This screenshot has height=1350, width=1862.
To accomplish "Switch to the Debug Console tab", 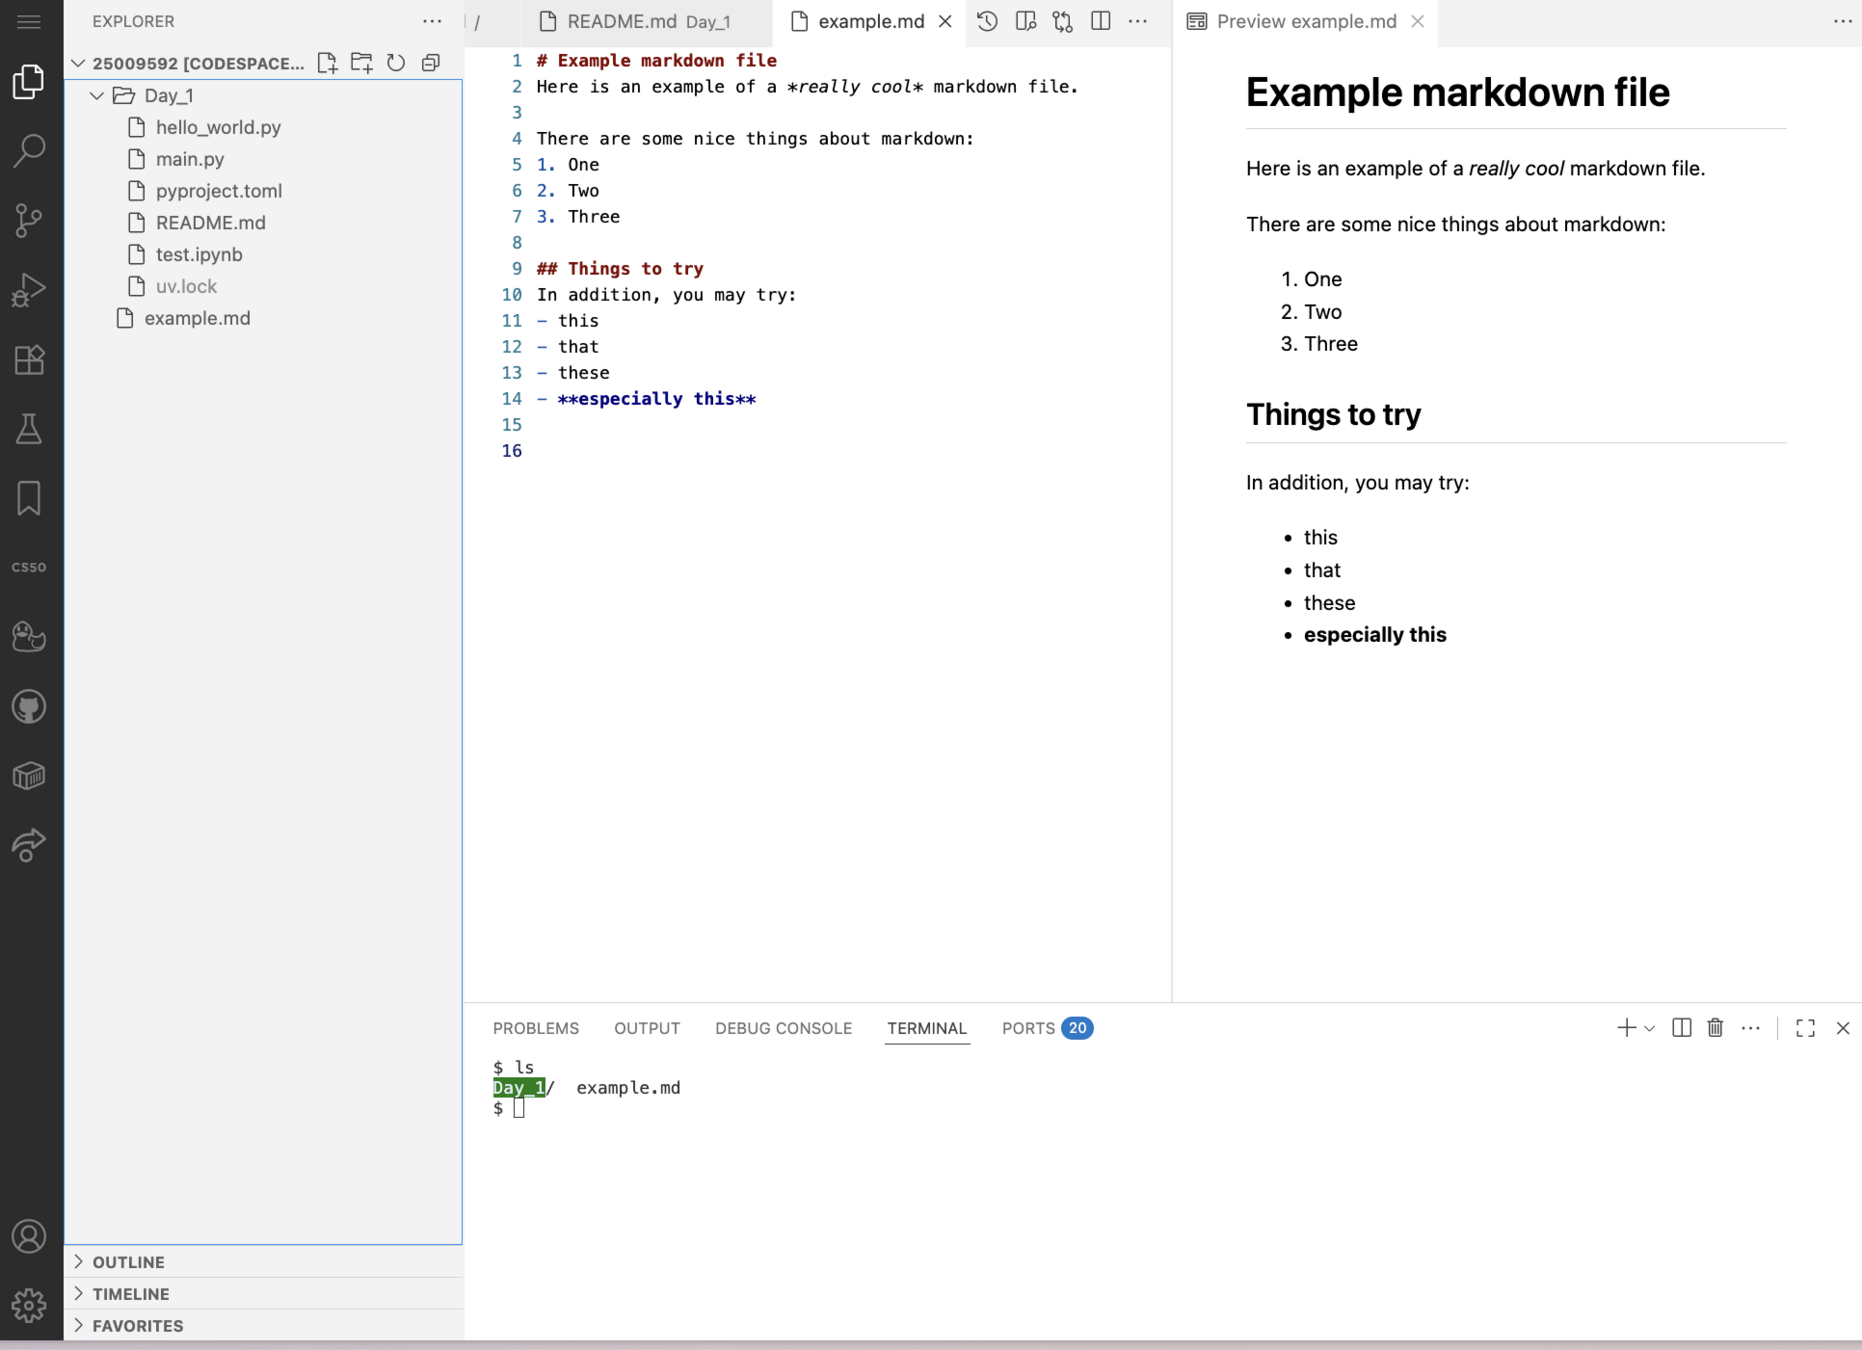I will click(x=783, y=1028).
